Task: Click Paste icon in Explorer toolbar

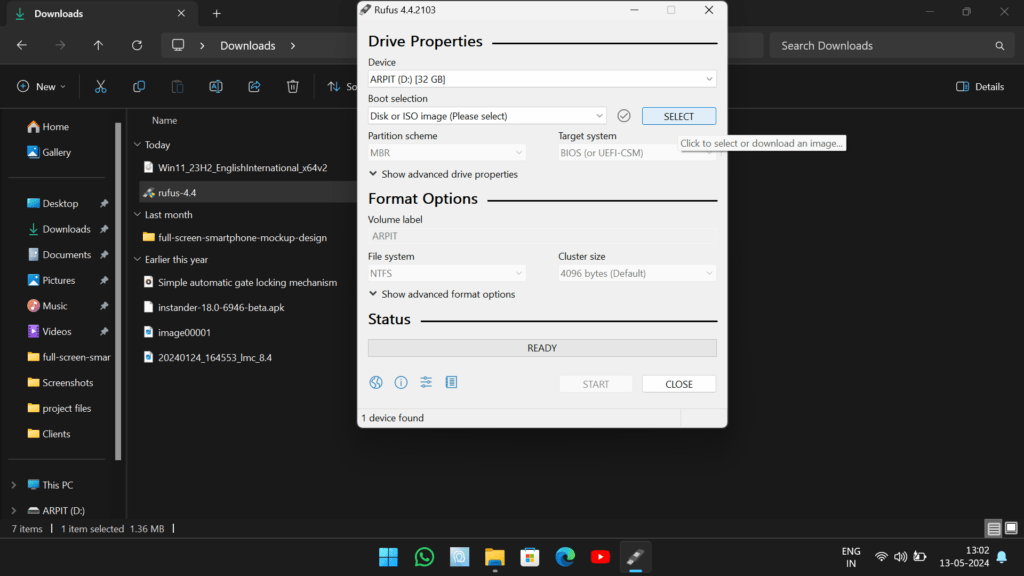Action: coord(177,86)
